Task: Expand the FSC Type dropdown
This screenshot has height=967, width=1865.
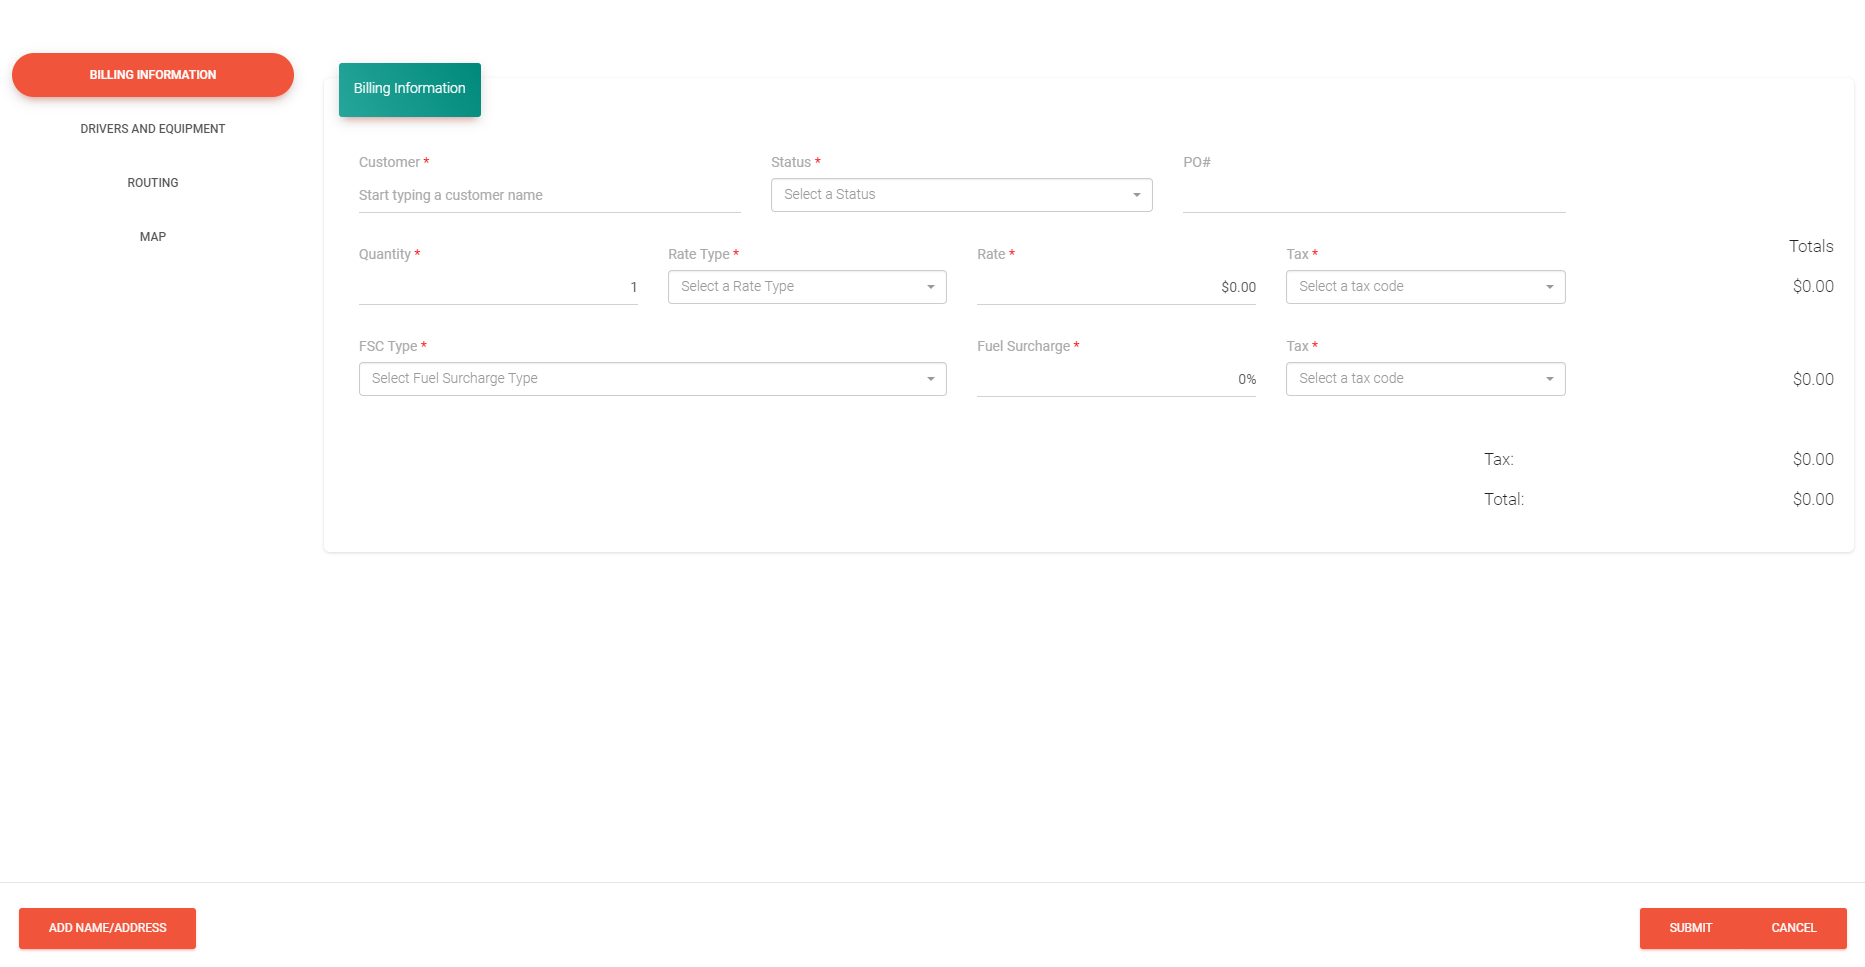Action: [651, 378]
